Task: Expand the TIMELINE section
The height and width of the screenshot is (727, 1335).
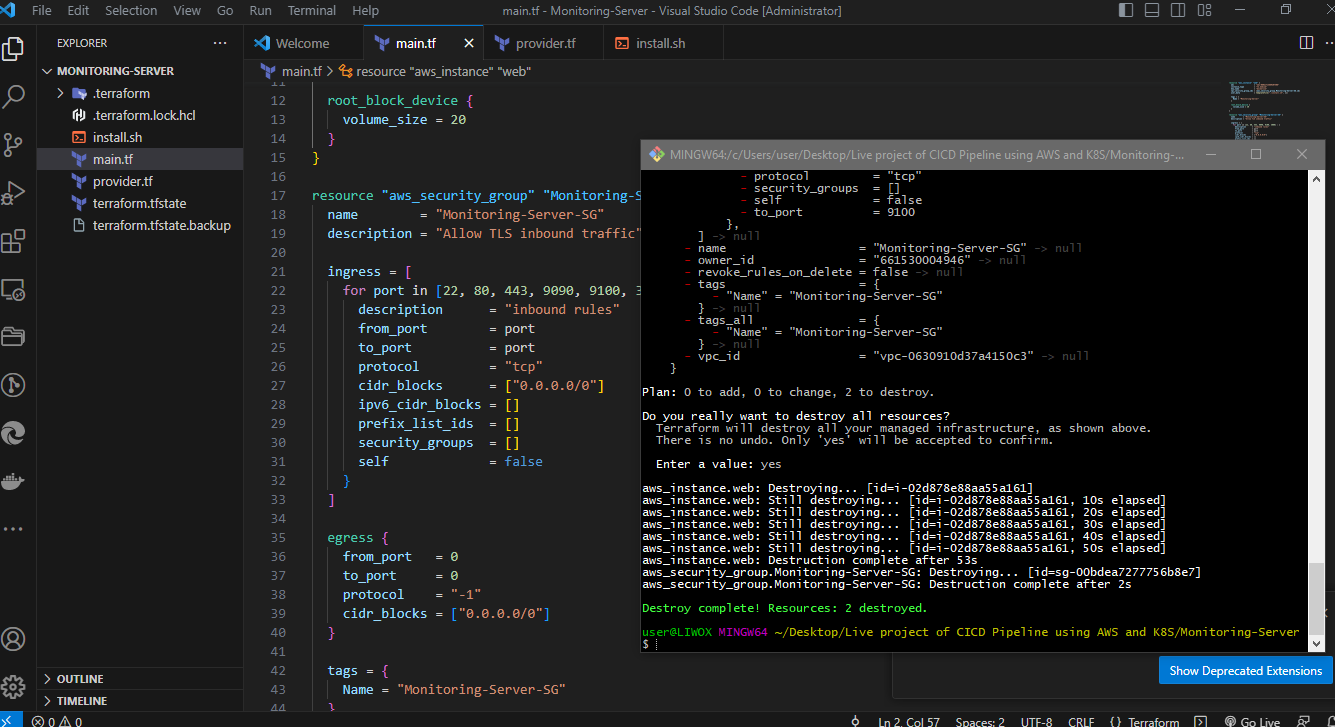Action: pyautogui.click(x=82, y=701)
